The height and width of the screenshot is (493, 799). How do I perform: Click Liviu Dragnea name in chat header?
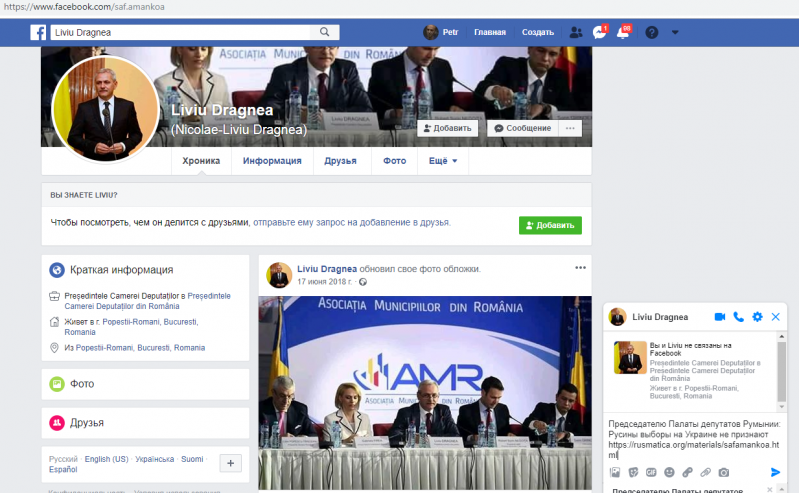[660, 317]
